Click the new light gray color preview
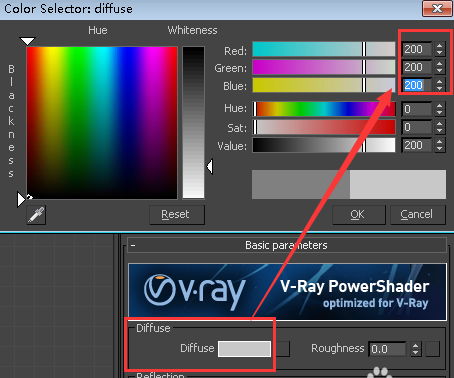This screenshot has width=454, height=378. point(398,184)
